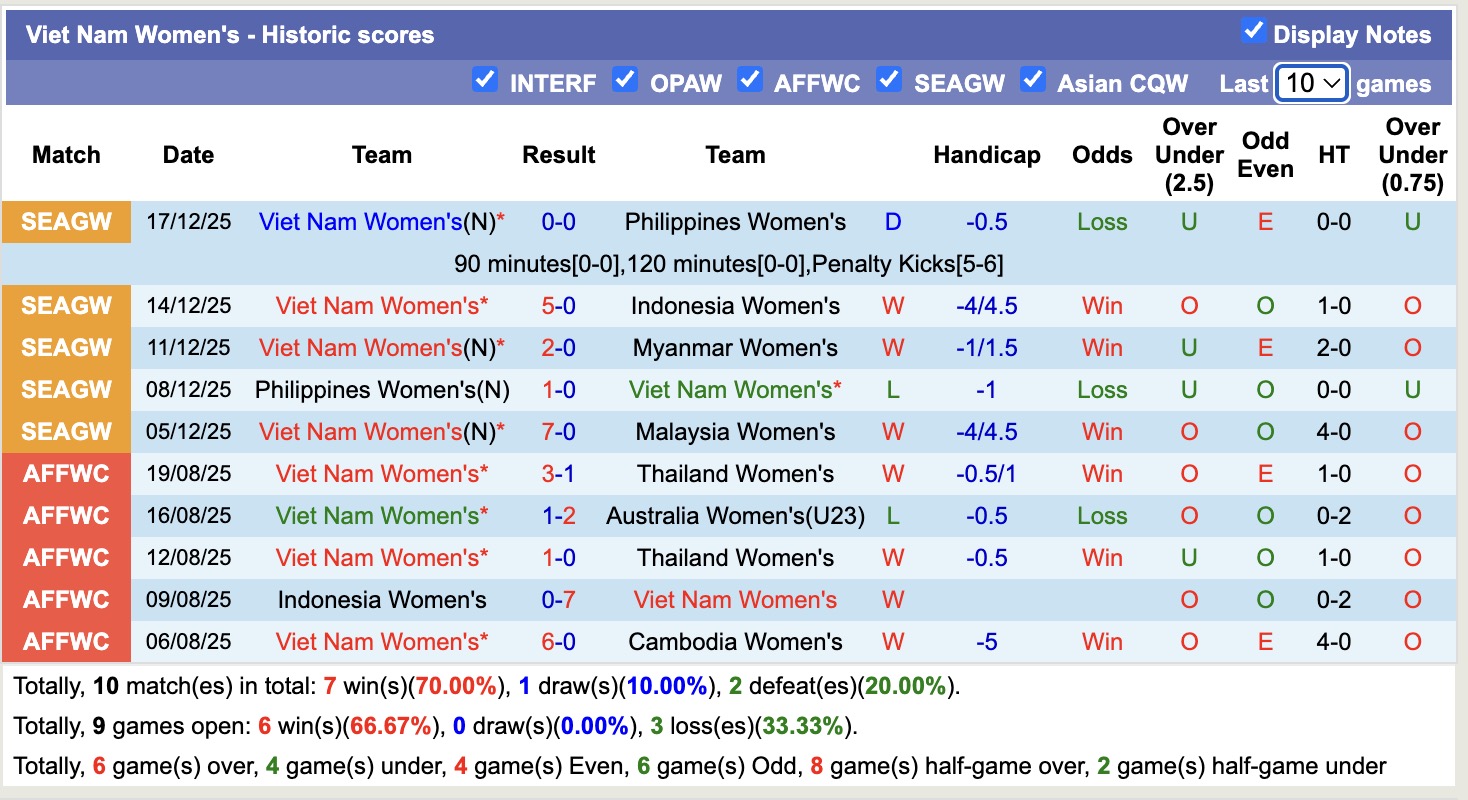Uncheck the AFFWC filter checkbox
Viewport: 1468px width, 800px height.
(750, 79)
